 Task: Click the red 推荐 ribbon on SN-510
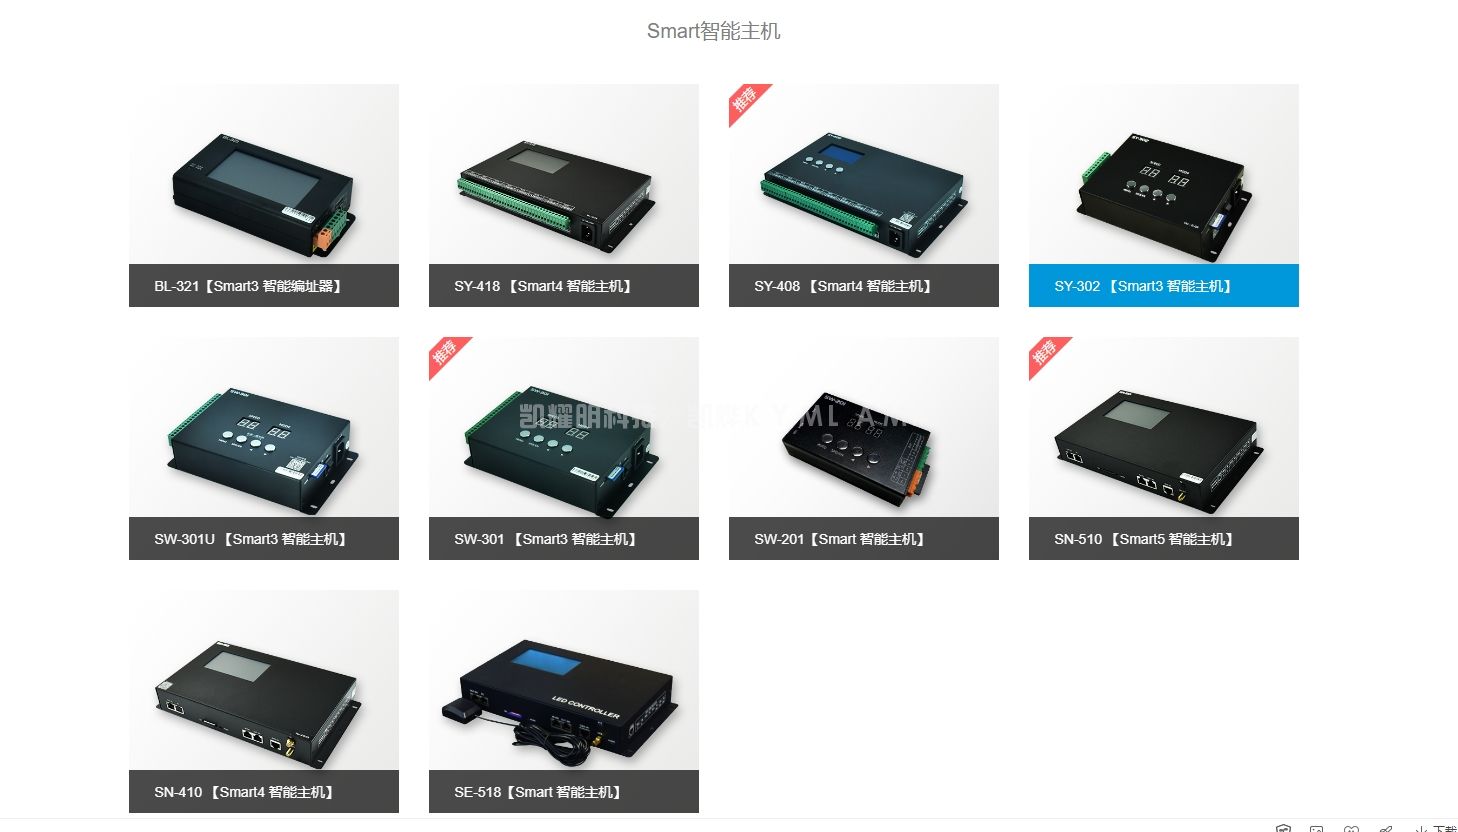[x=1046, y=354]
